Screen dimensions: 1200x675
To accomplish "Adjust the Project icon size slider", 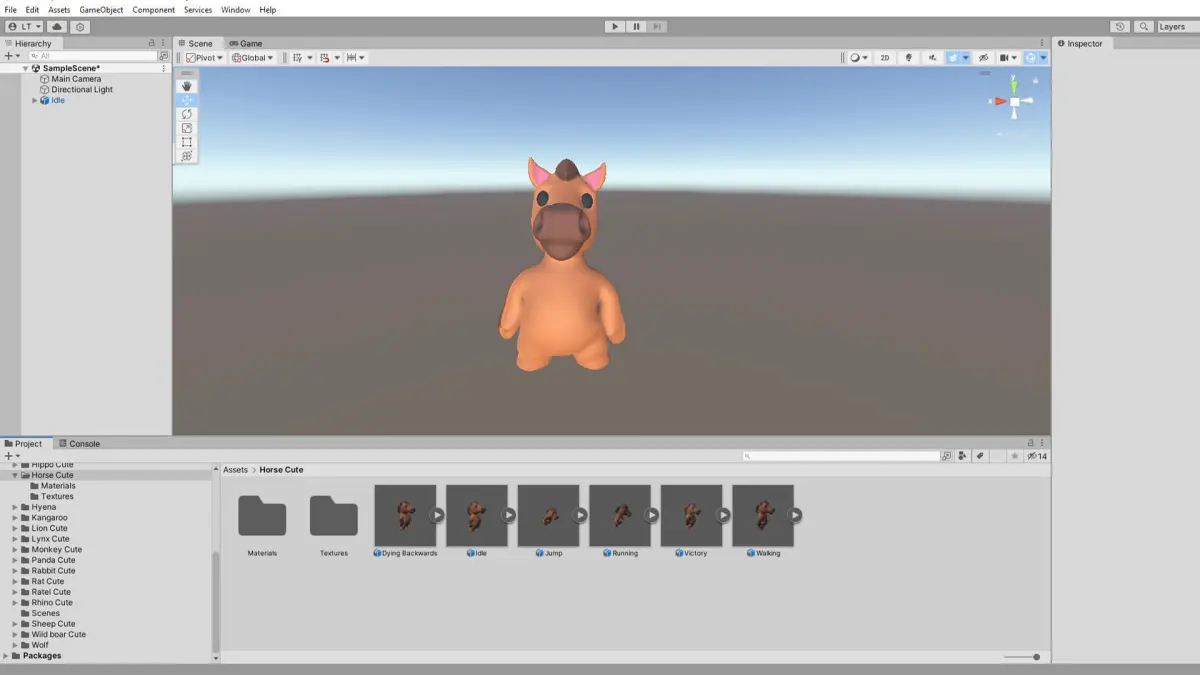I will (1023, 657).
